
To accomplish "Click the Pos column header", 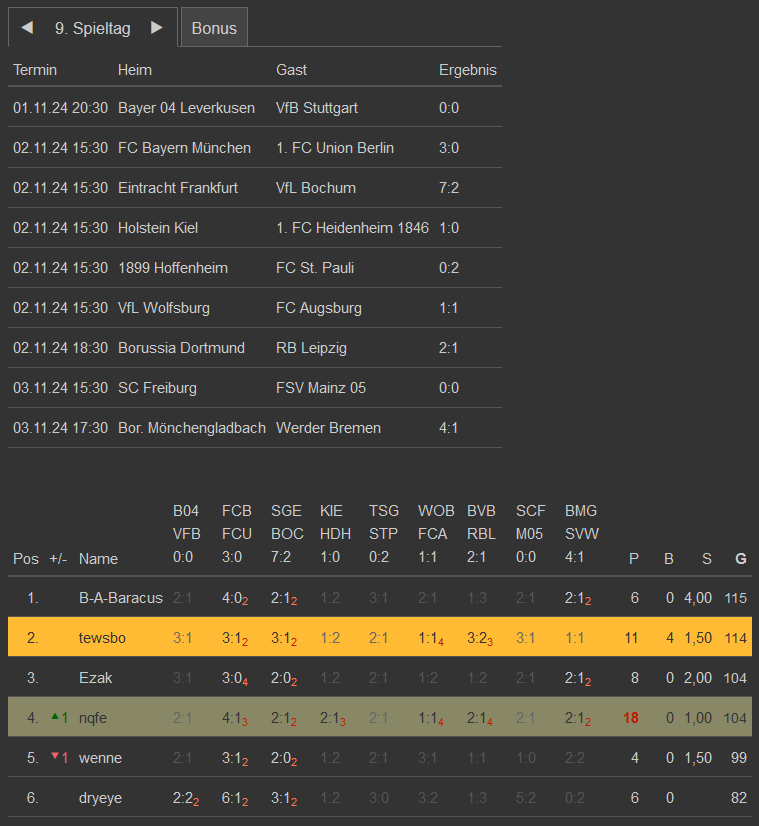I will (x=26, y=559).
